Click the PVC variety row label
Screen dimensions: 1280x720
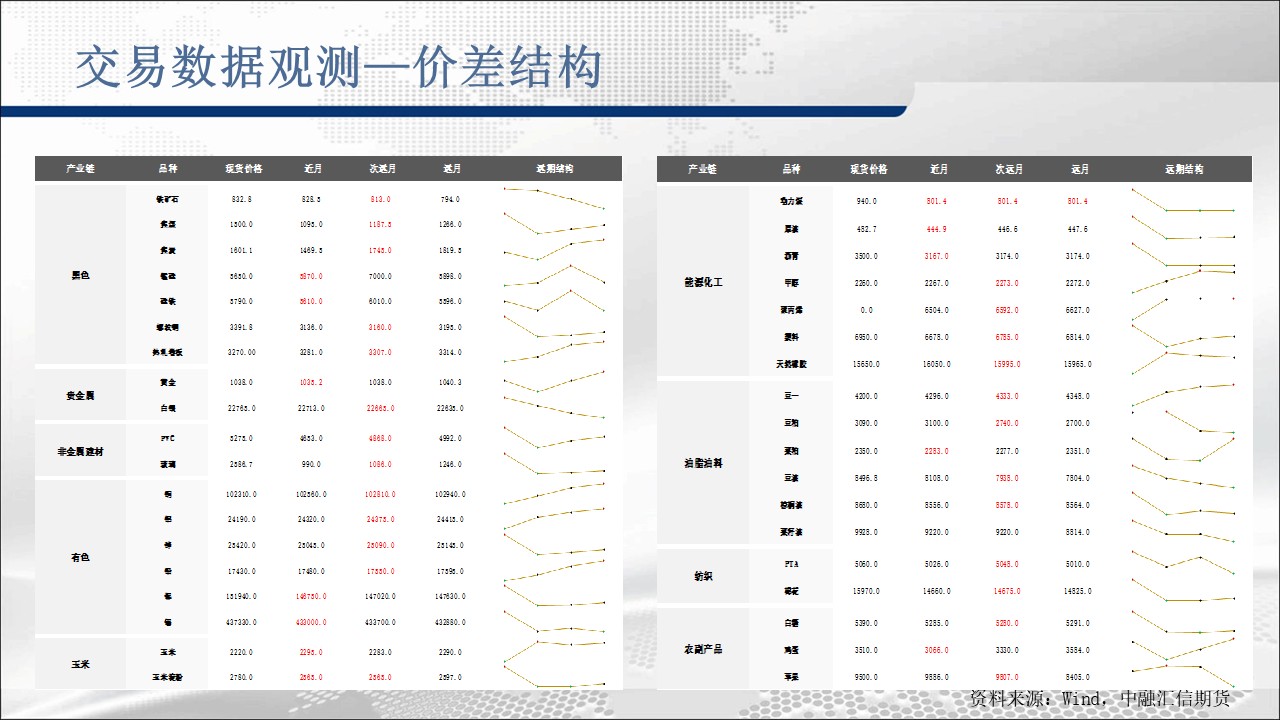[x=167, y=439]
